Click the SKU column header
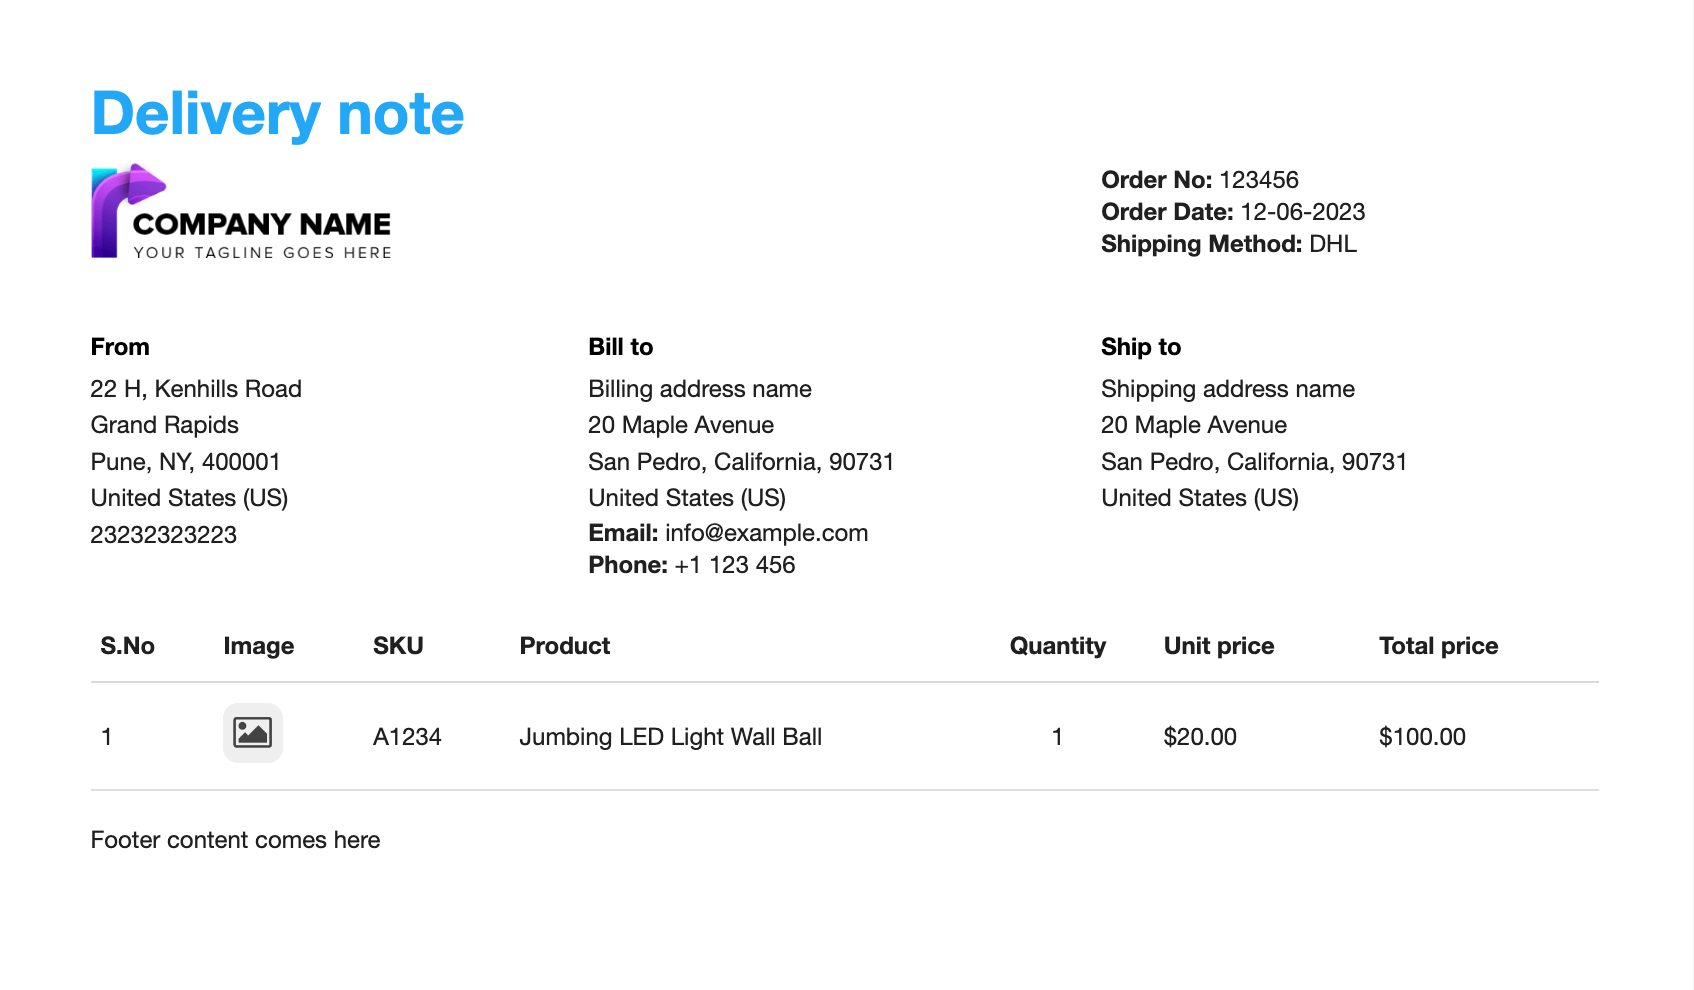This screenshot has height=990, width=1694. click(398, 646)
